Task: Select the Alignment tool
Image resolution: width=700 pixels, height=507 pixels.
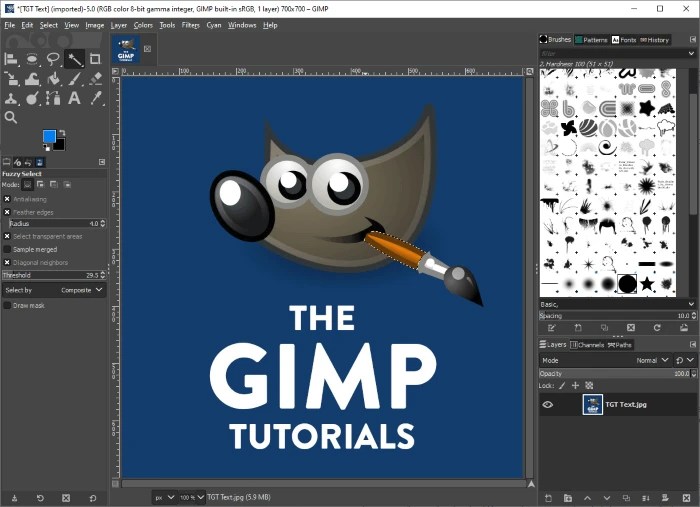Action: pyautogui.click(x=11, y=59)
